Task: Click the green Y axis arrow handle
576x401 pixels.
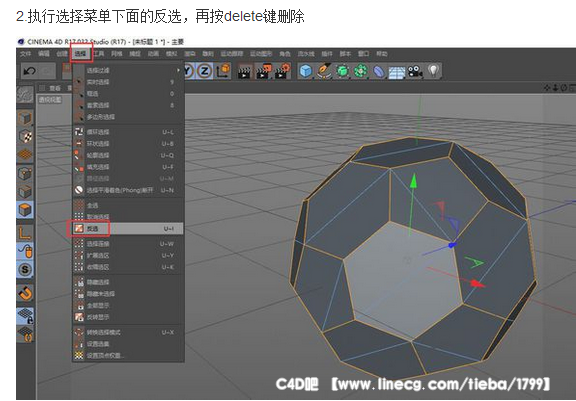Action: click(x=414, y=181)
